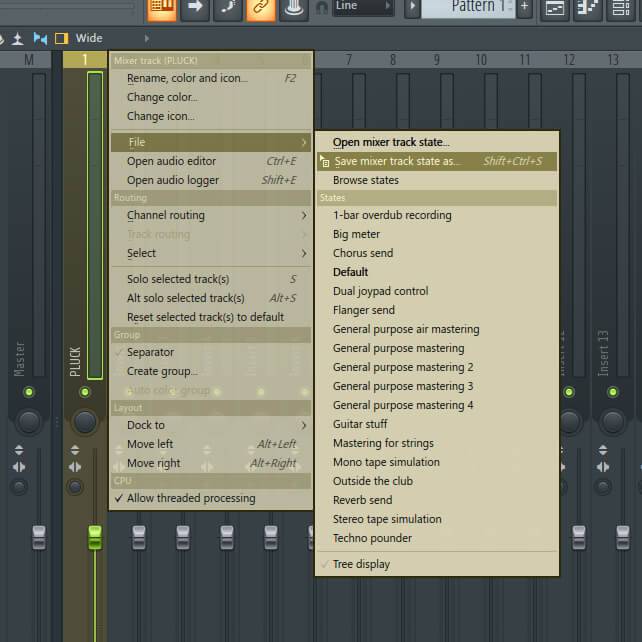Click Open mixer track state entry
Viewport: 642px width, 642px height.
tap(391, 142)
